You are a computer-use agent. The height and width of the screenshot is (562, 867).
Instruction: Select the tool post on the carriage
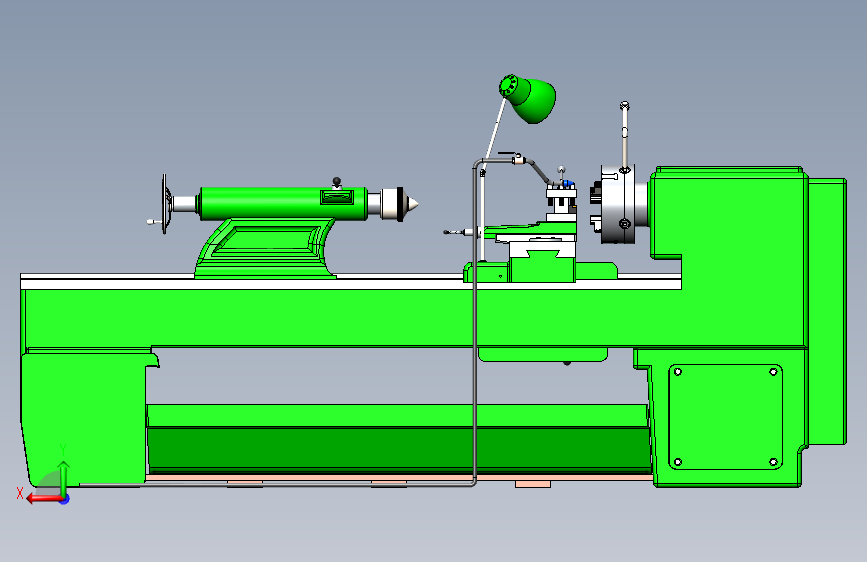pos(561,203)
